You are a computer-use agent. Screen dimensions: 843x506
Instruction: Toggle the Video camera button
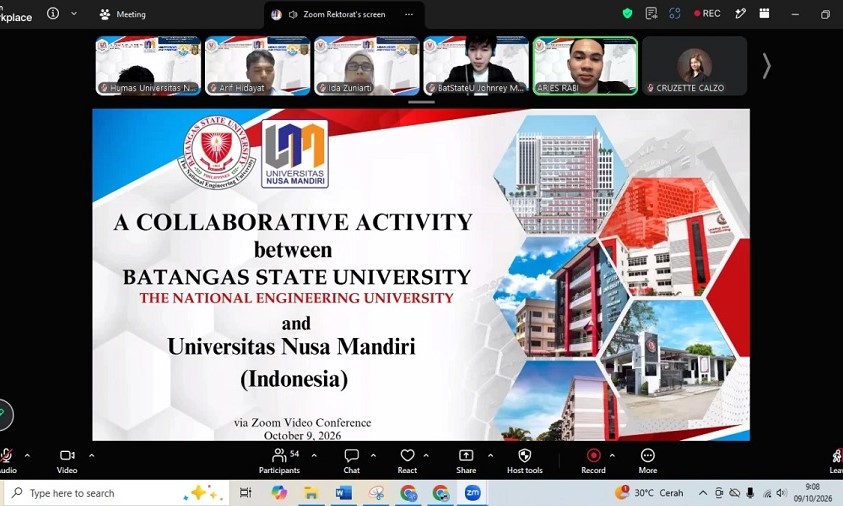click(x=67, y=461)
